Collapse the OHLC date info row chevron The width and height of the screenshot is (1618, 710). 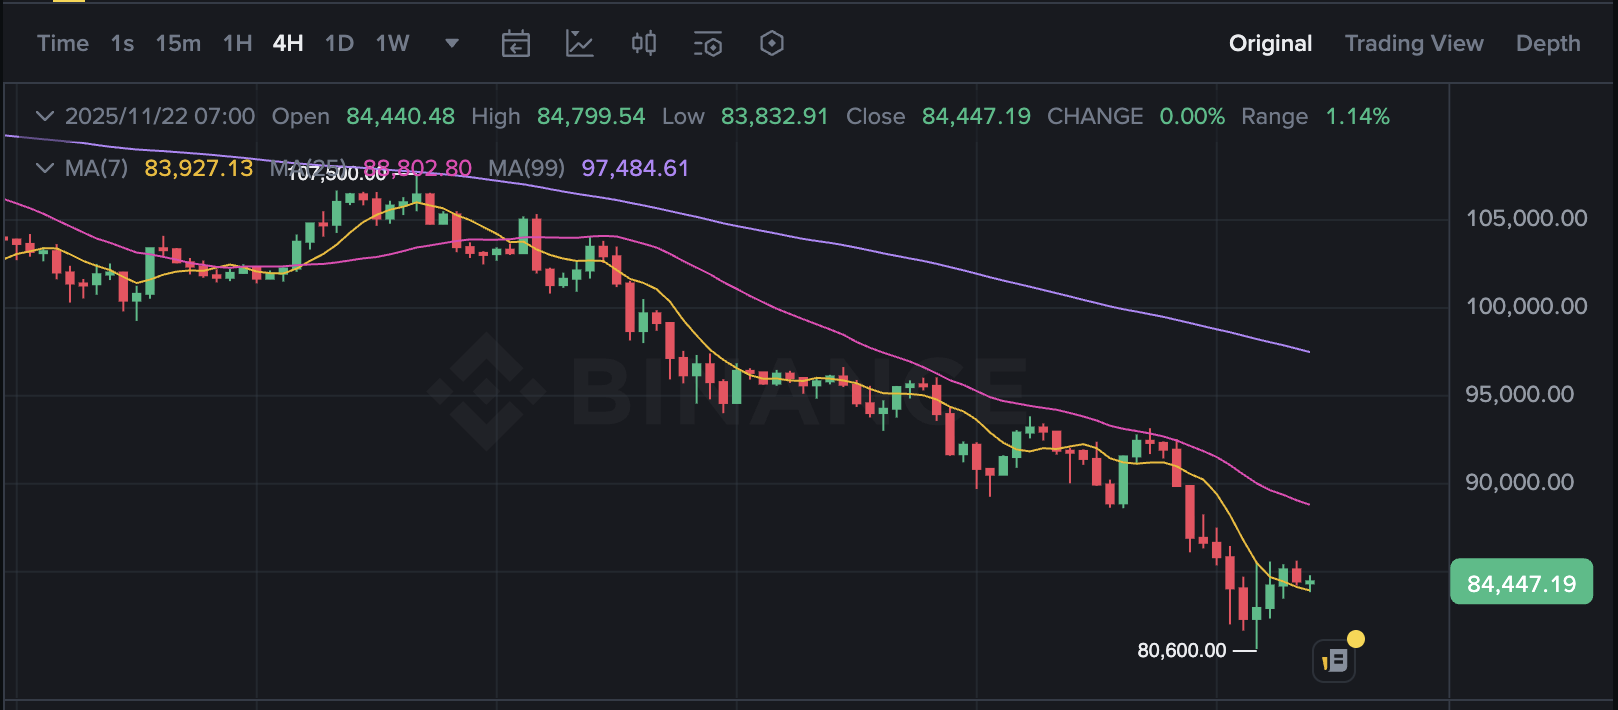click(x=44, y=116)
